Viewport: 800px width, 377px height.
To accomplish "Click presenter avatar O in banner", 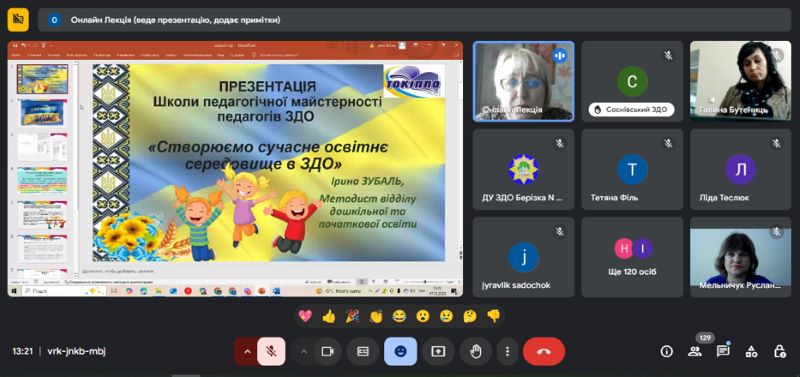I will [x=55, y=20].
